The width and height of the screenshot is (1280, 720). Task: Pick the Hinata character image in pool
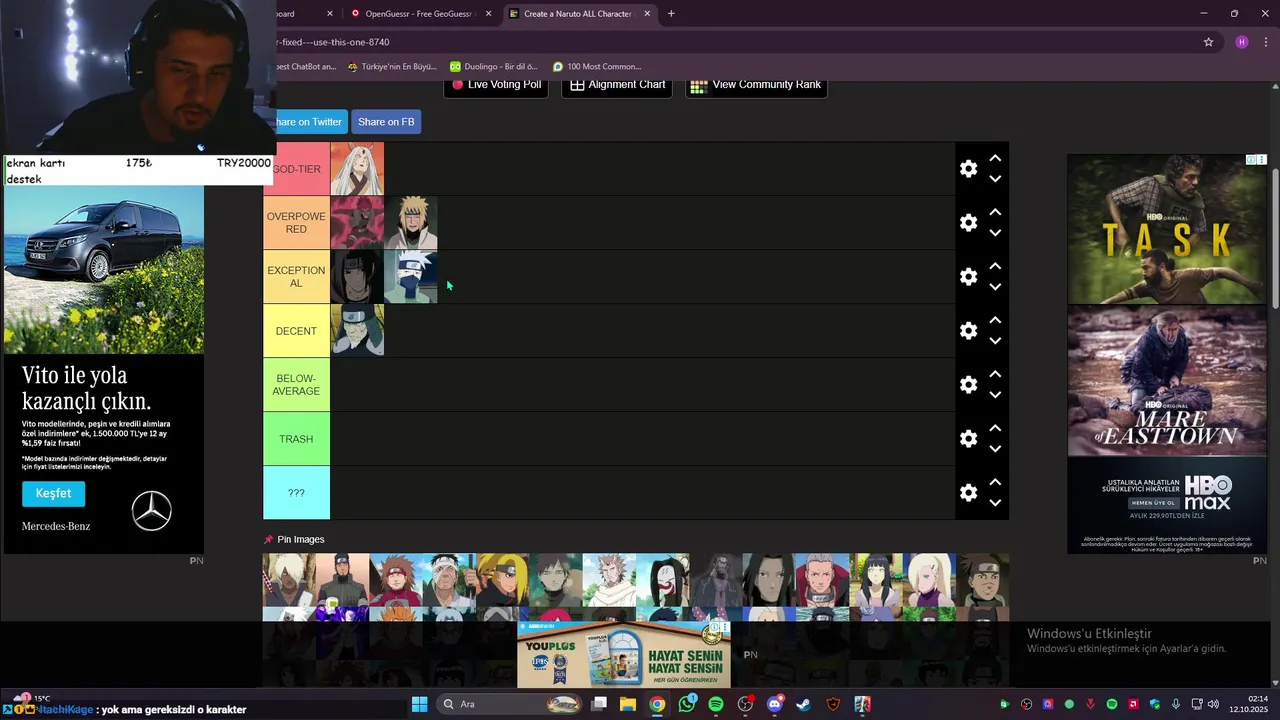pos(876,580)
